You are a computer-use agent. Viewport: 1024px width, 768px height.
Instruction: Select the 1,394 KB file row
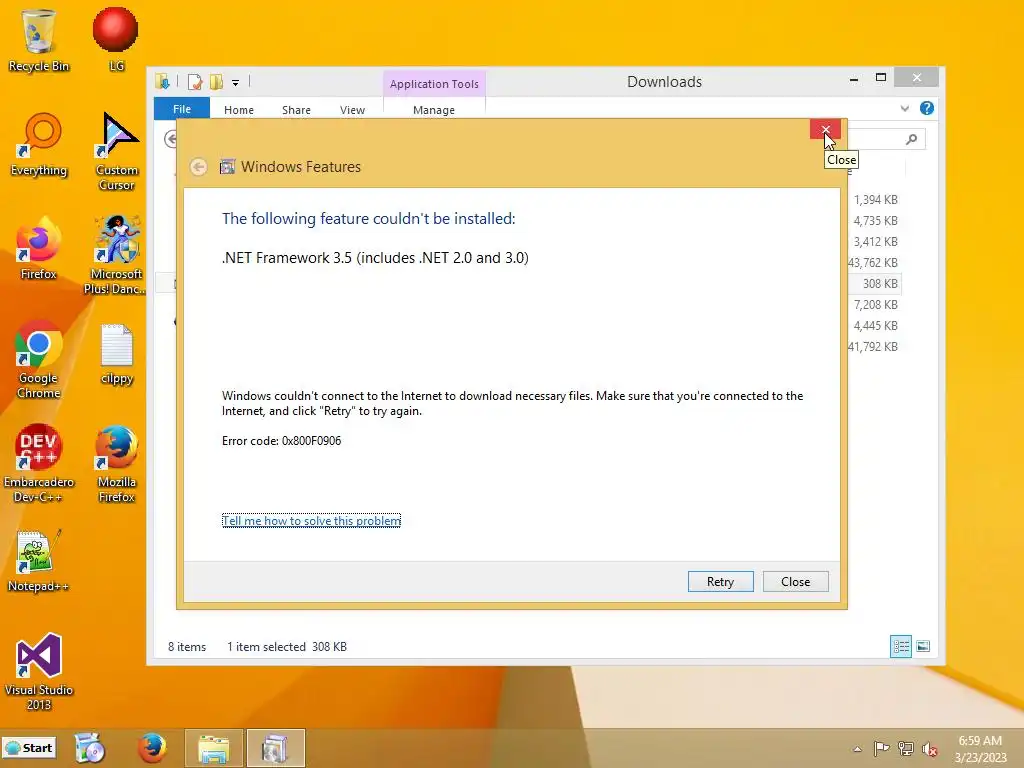pos(875,200)
